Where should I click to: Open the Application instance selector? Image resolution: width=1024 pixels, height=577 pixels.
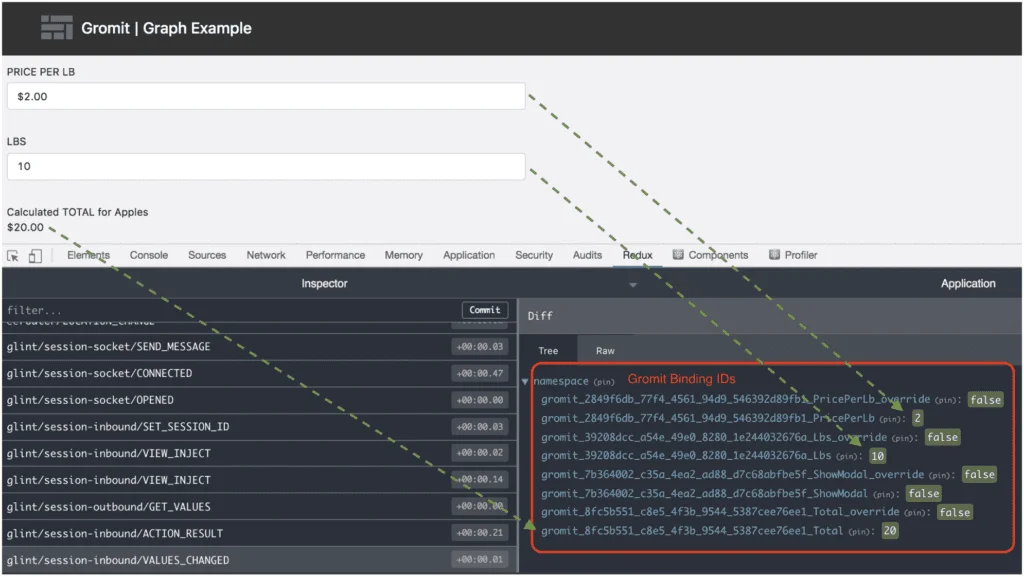click(967, 284)
